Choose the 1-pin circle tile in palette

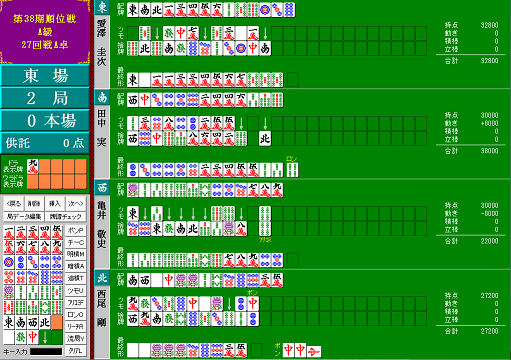[9, 262]
